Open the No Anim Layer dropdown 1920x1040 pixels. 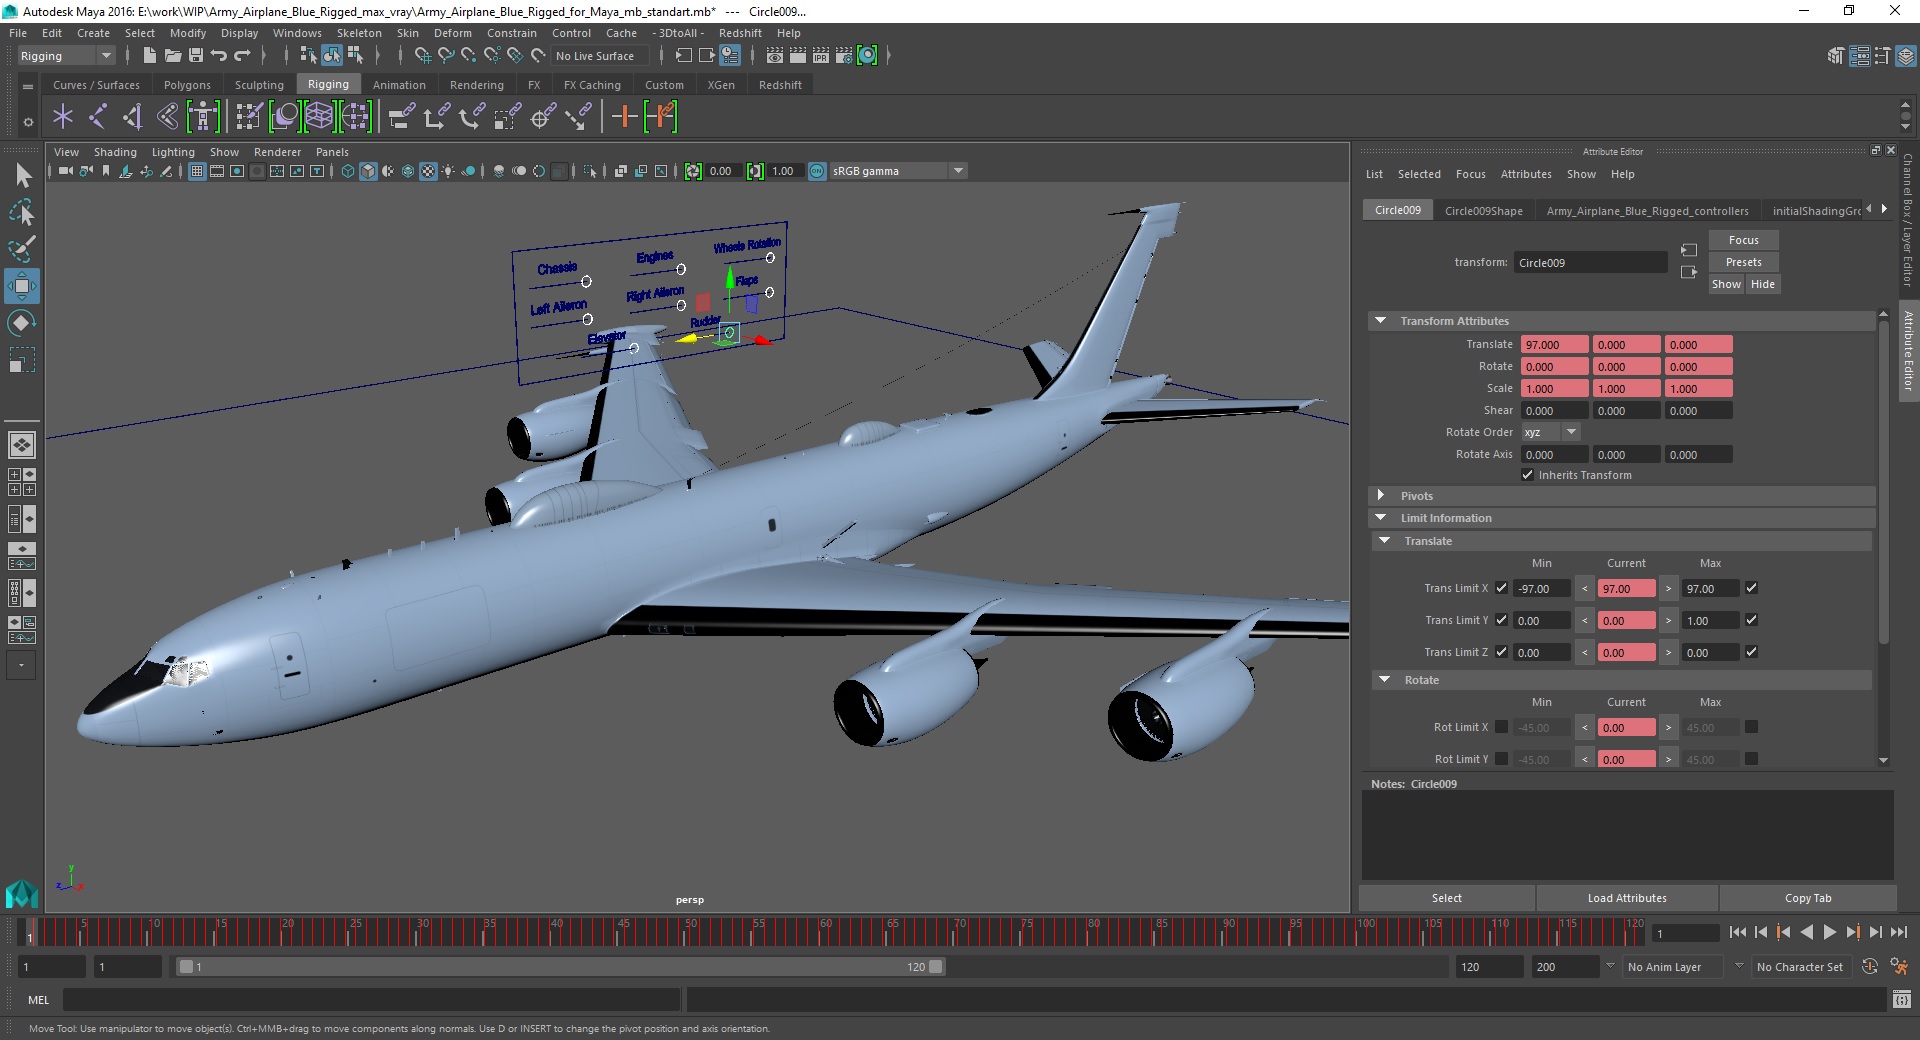pos(1675,967)
